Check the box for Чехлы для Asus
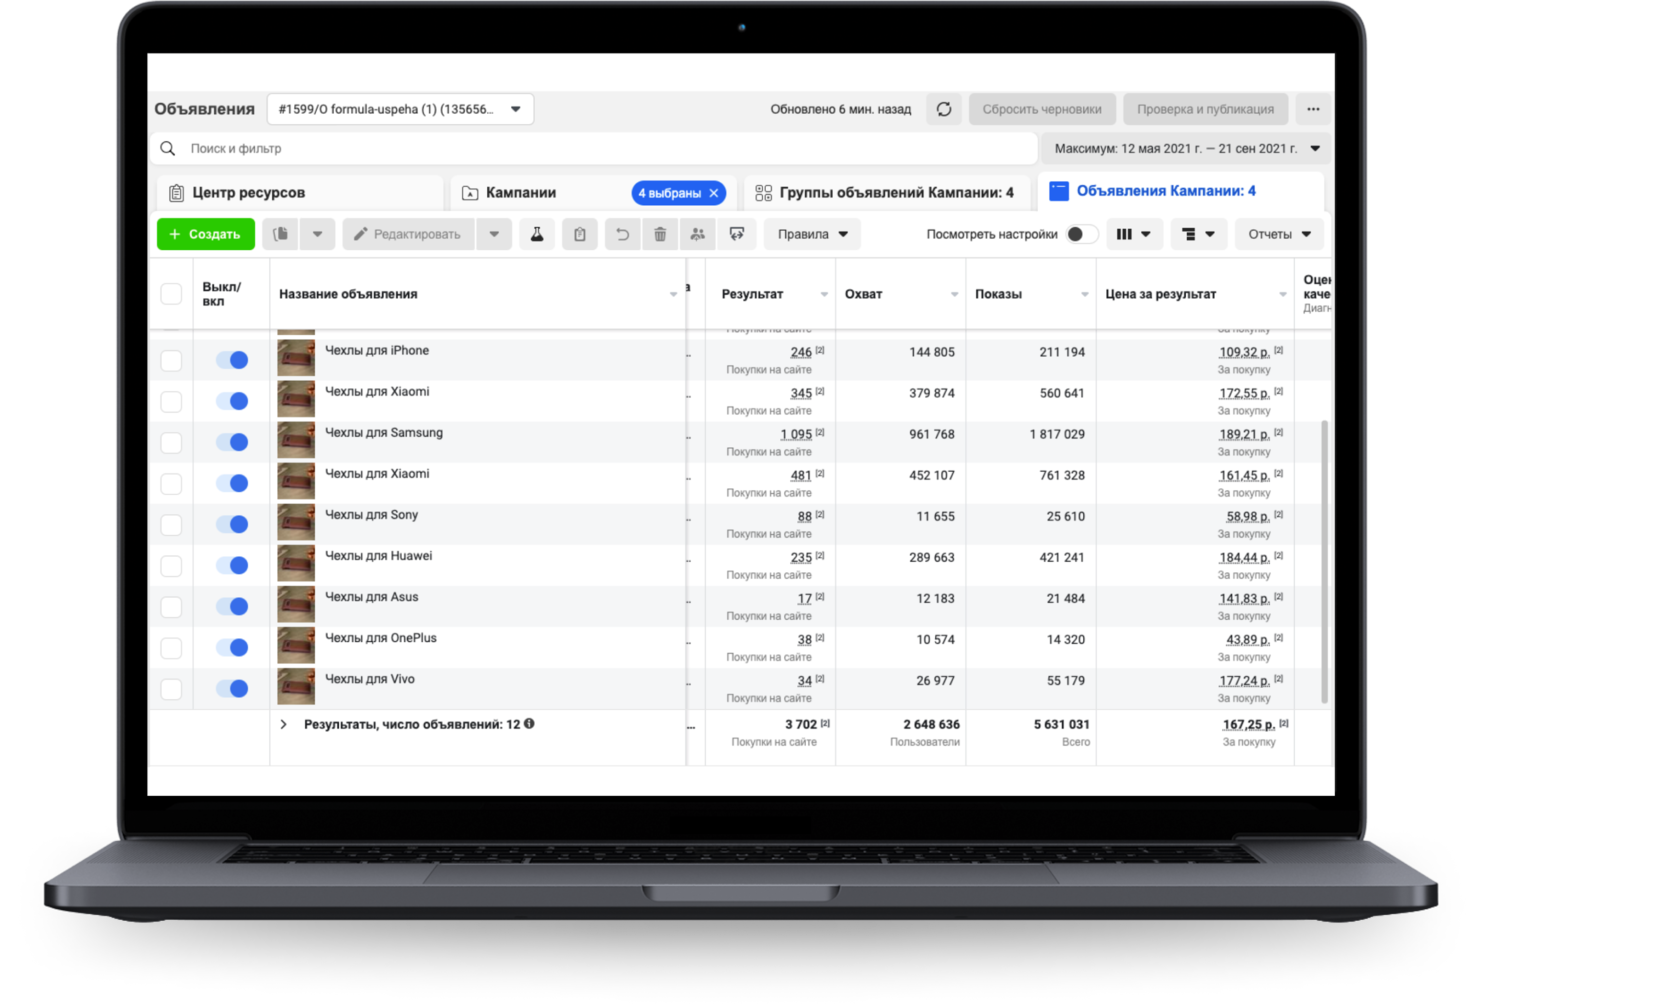1680x1007 pixels. coord(172,607)
